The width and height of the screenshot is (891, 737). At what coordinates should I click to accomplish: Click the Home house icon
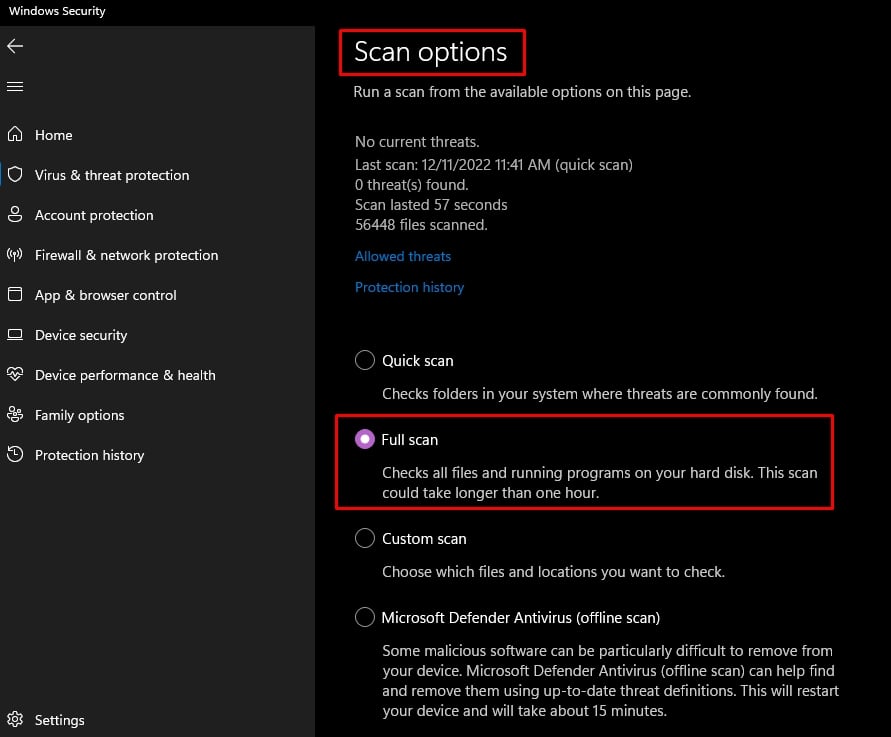(15, 135)
